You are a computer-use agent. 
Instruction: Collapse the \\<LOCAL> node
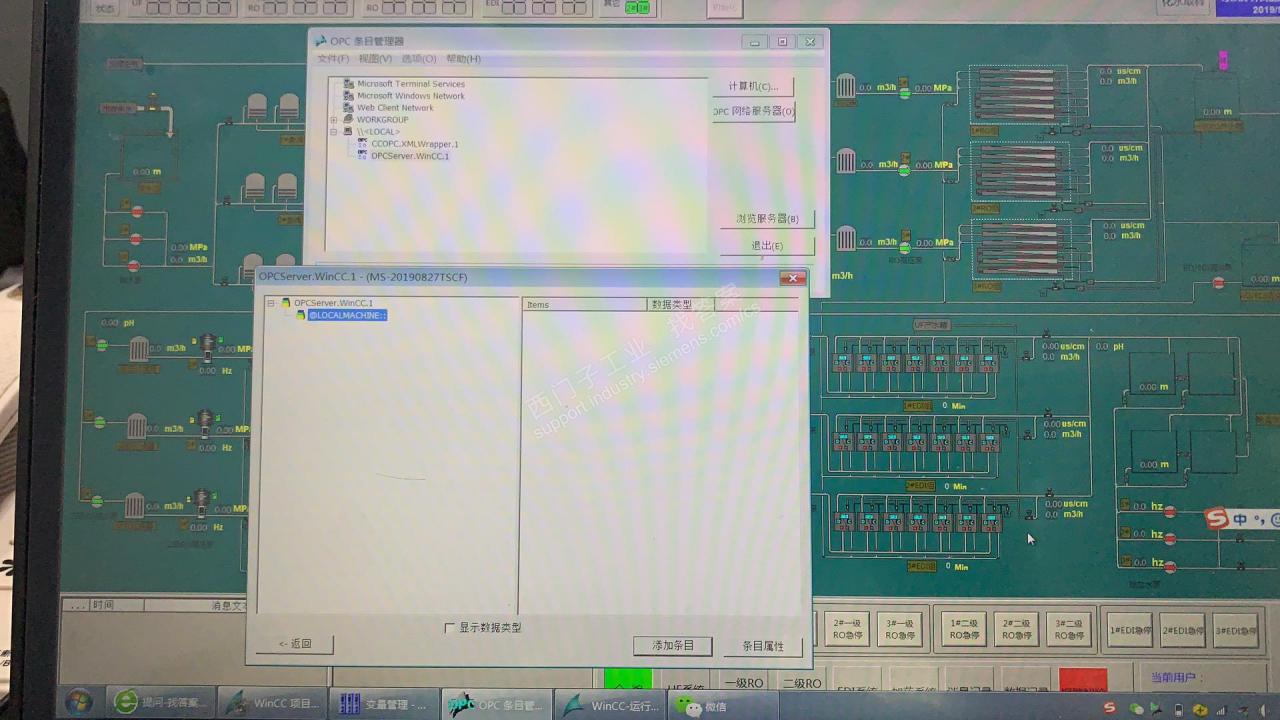(334, 132)
